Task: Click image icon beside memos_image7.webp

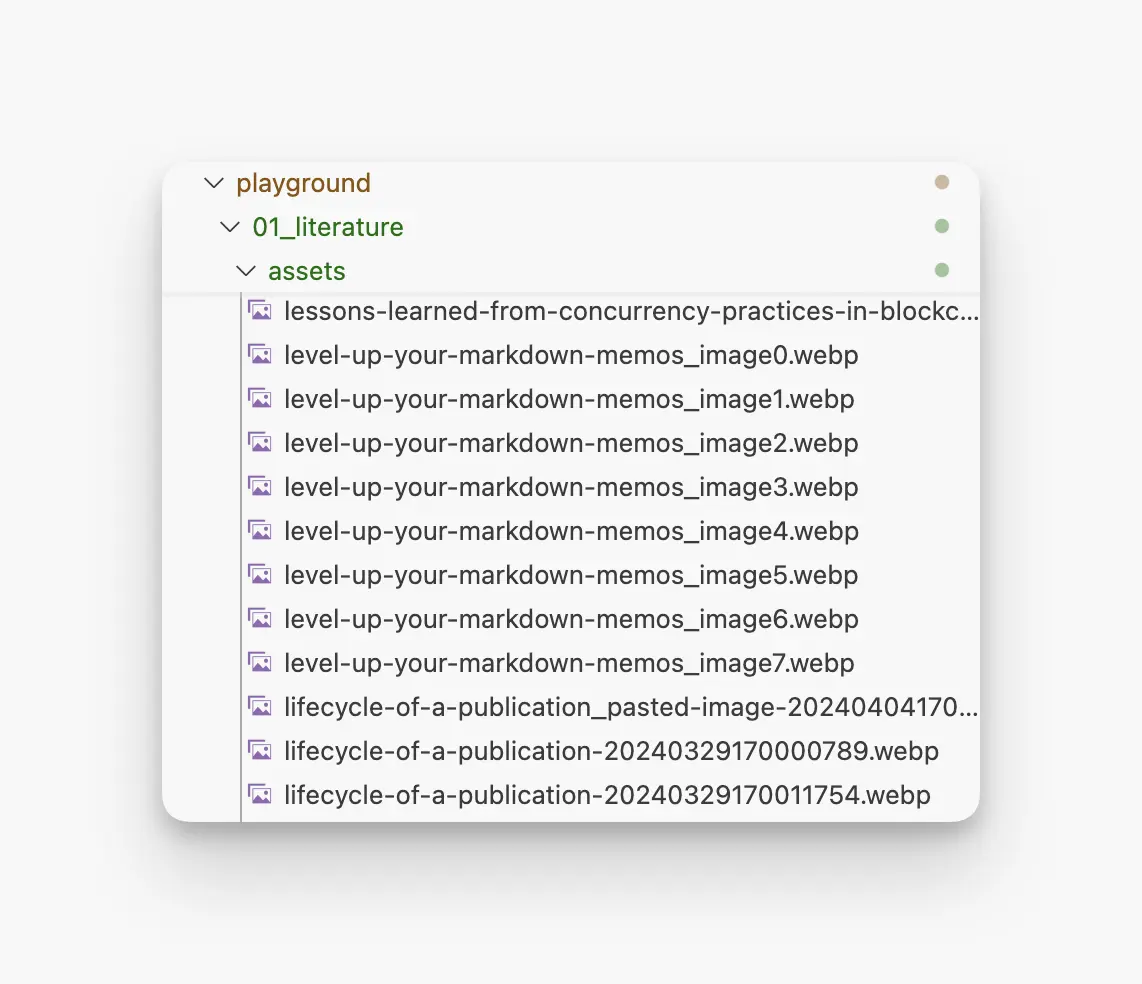Action: tap(260, 663)
